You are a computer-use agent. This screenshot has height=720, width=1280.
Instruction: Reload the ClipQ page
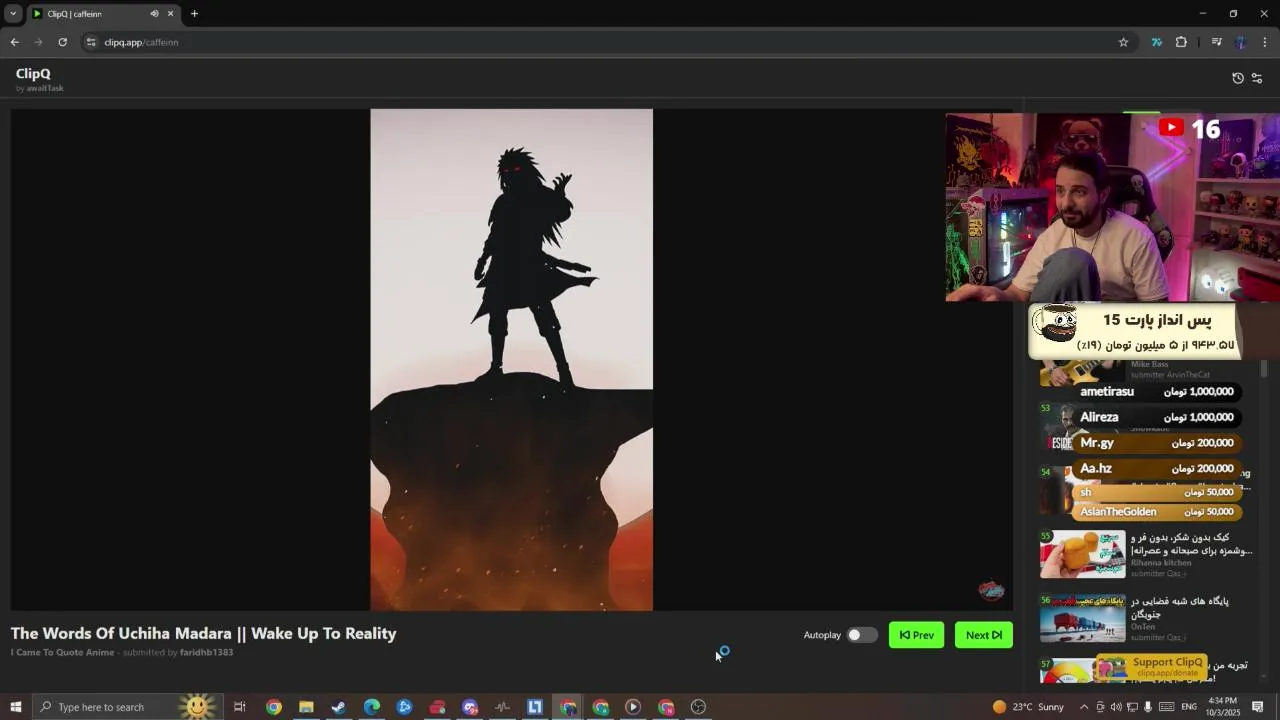coord(62,42)
